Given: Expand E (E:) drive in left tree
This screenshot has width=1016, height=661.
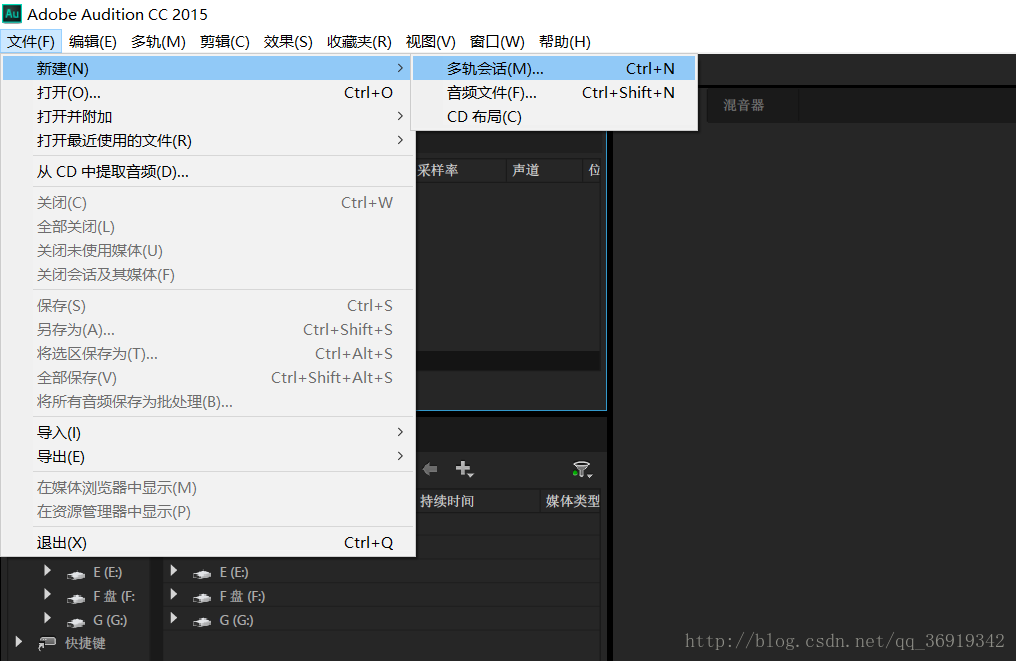Looking at the screenshot, I should pos(47,570).
